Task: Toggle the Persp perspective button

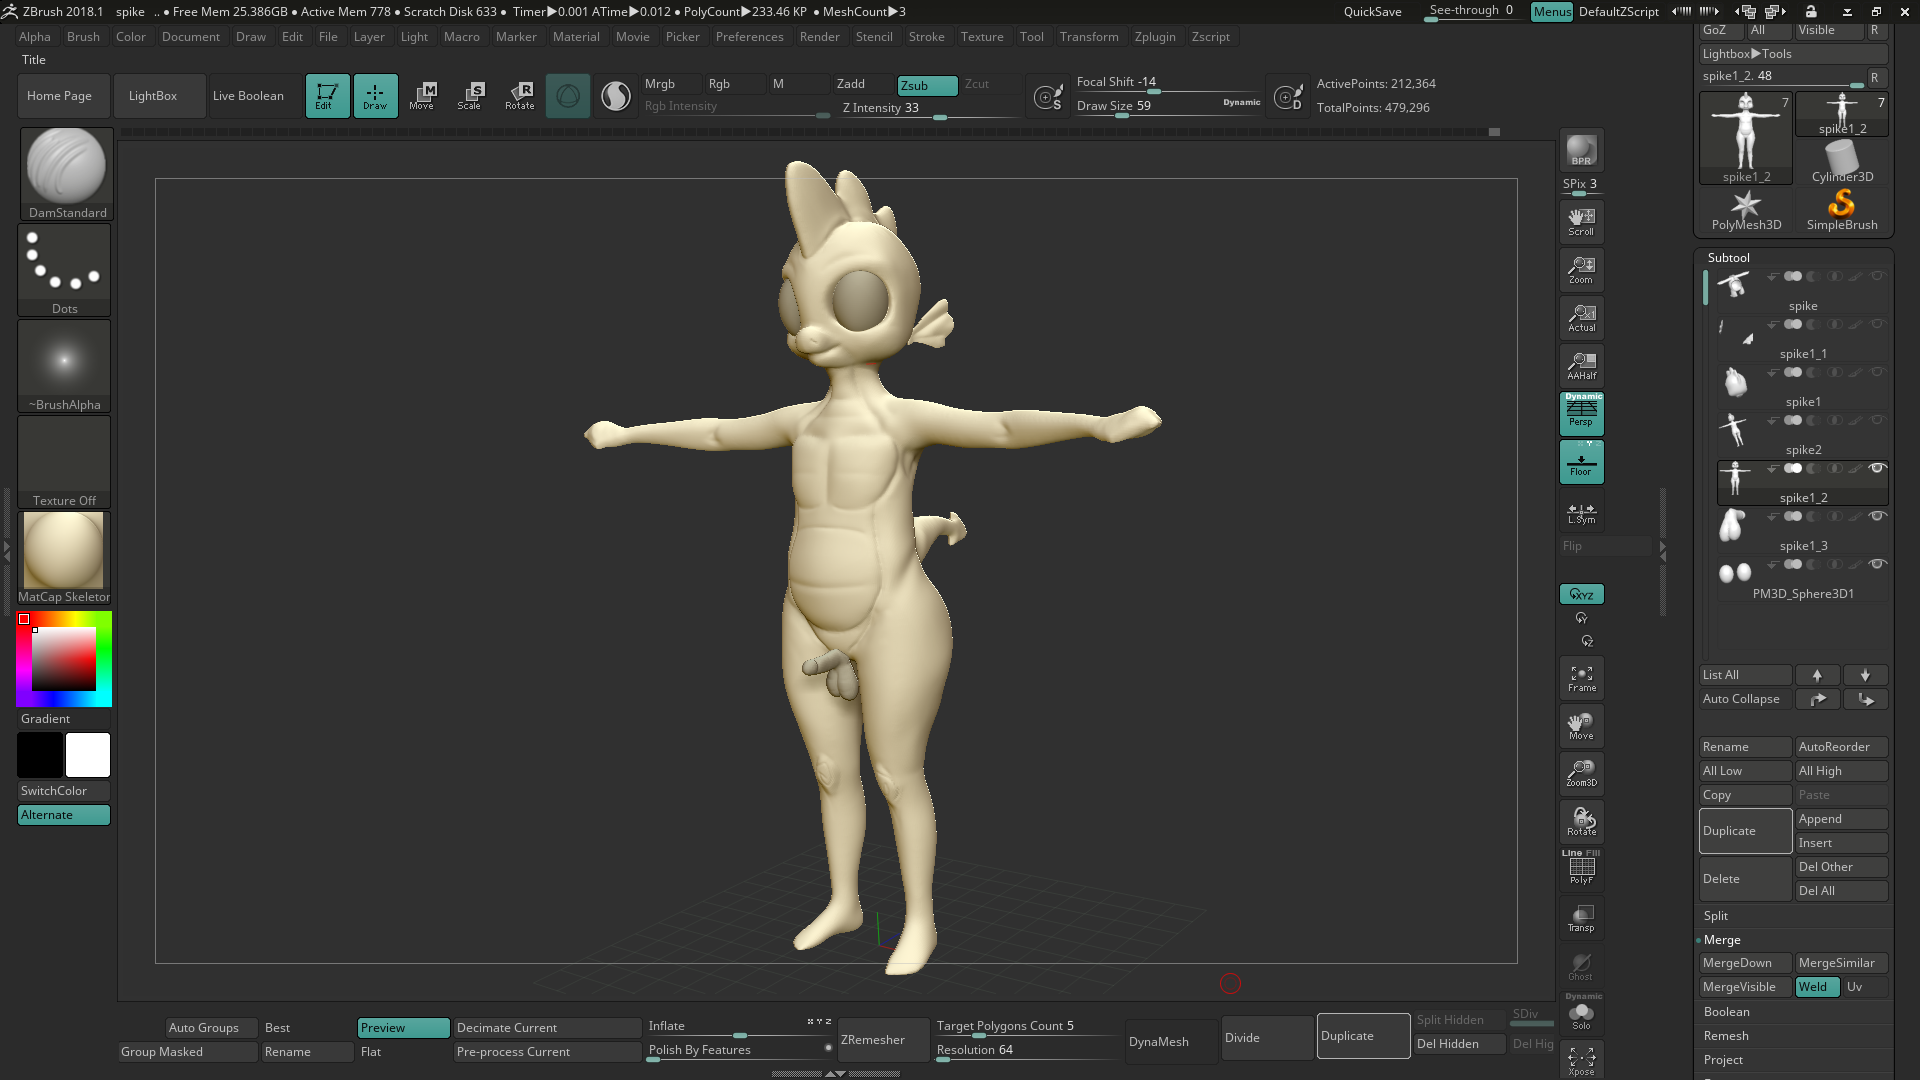Action: pyautogui.click(x=1581, y=413)
